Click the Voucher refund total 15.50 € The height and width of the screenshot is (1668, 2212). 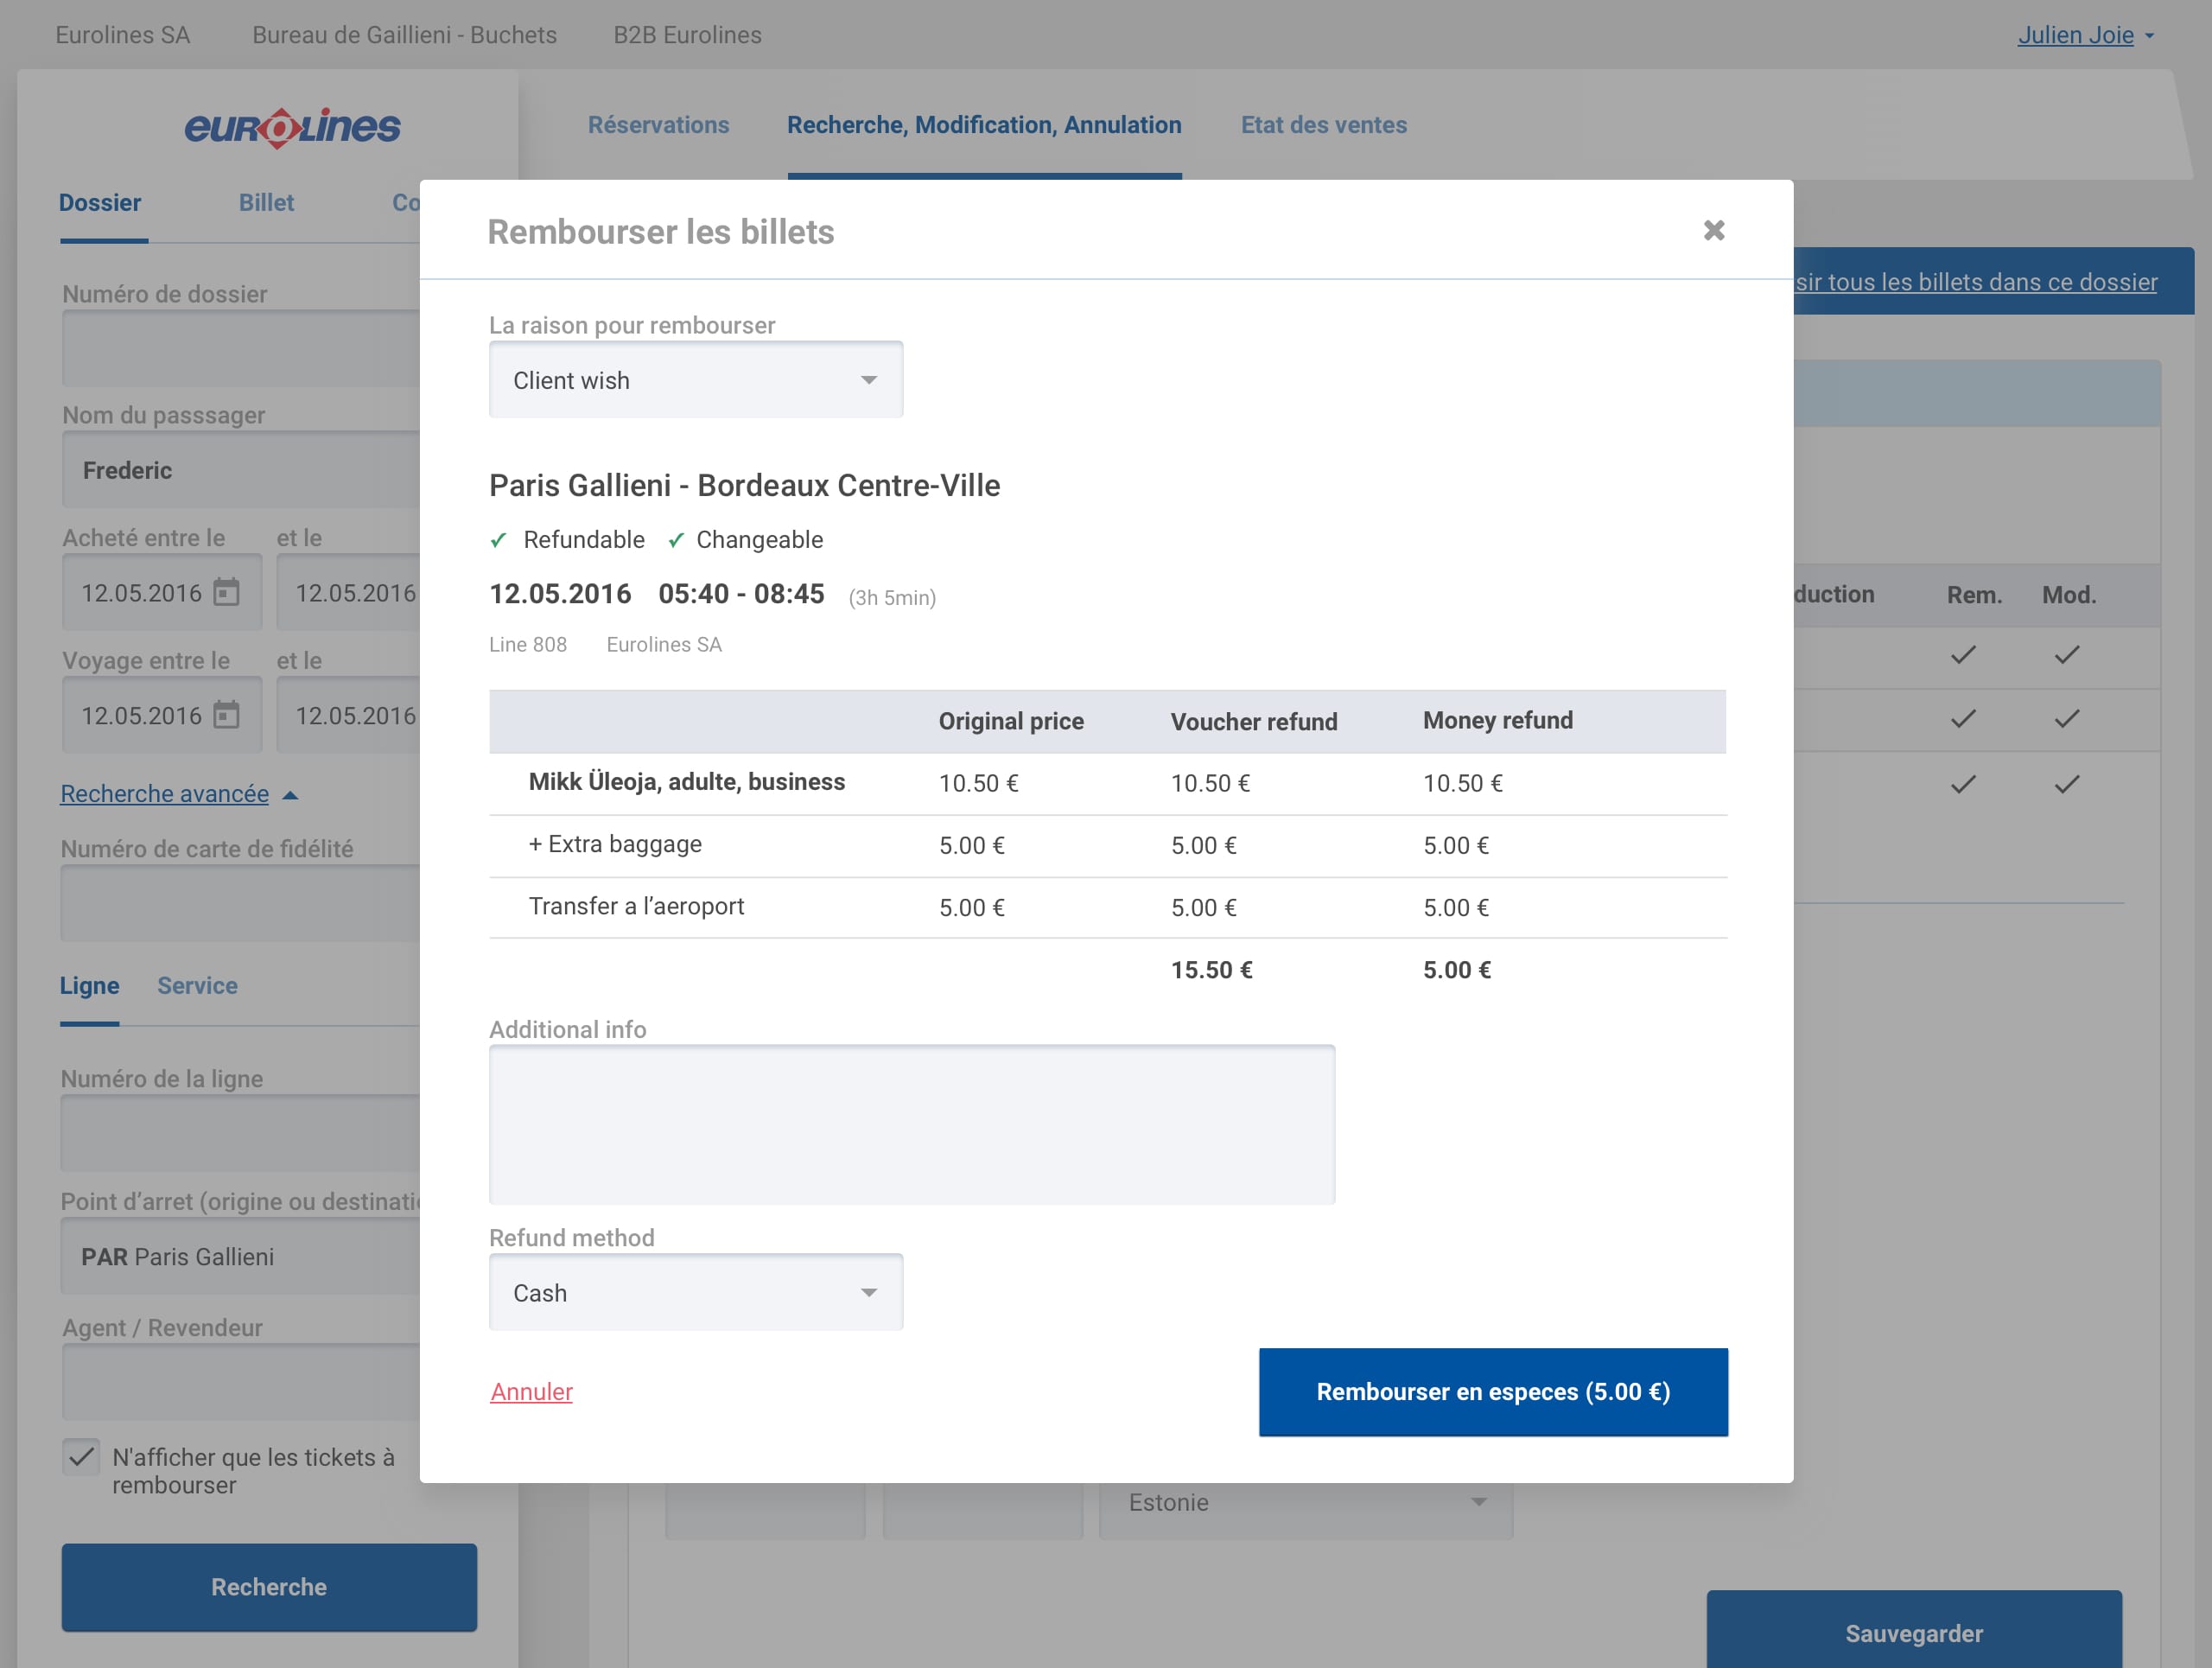pyautogui.click(x=1211, y=970)
